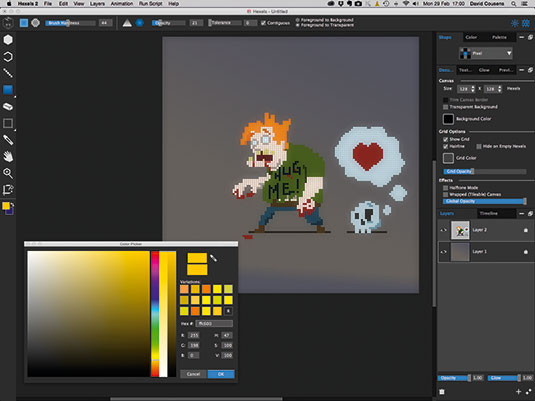Viewport: 535px width, 401px height.
Task: Open the Pixel shape dropdown
Action: pyautogui.click(x=486, y=53)
